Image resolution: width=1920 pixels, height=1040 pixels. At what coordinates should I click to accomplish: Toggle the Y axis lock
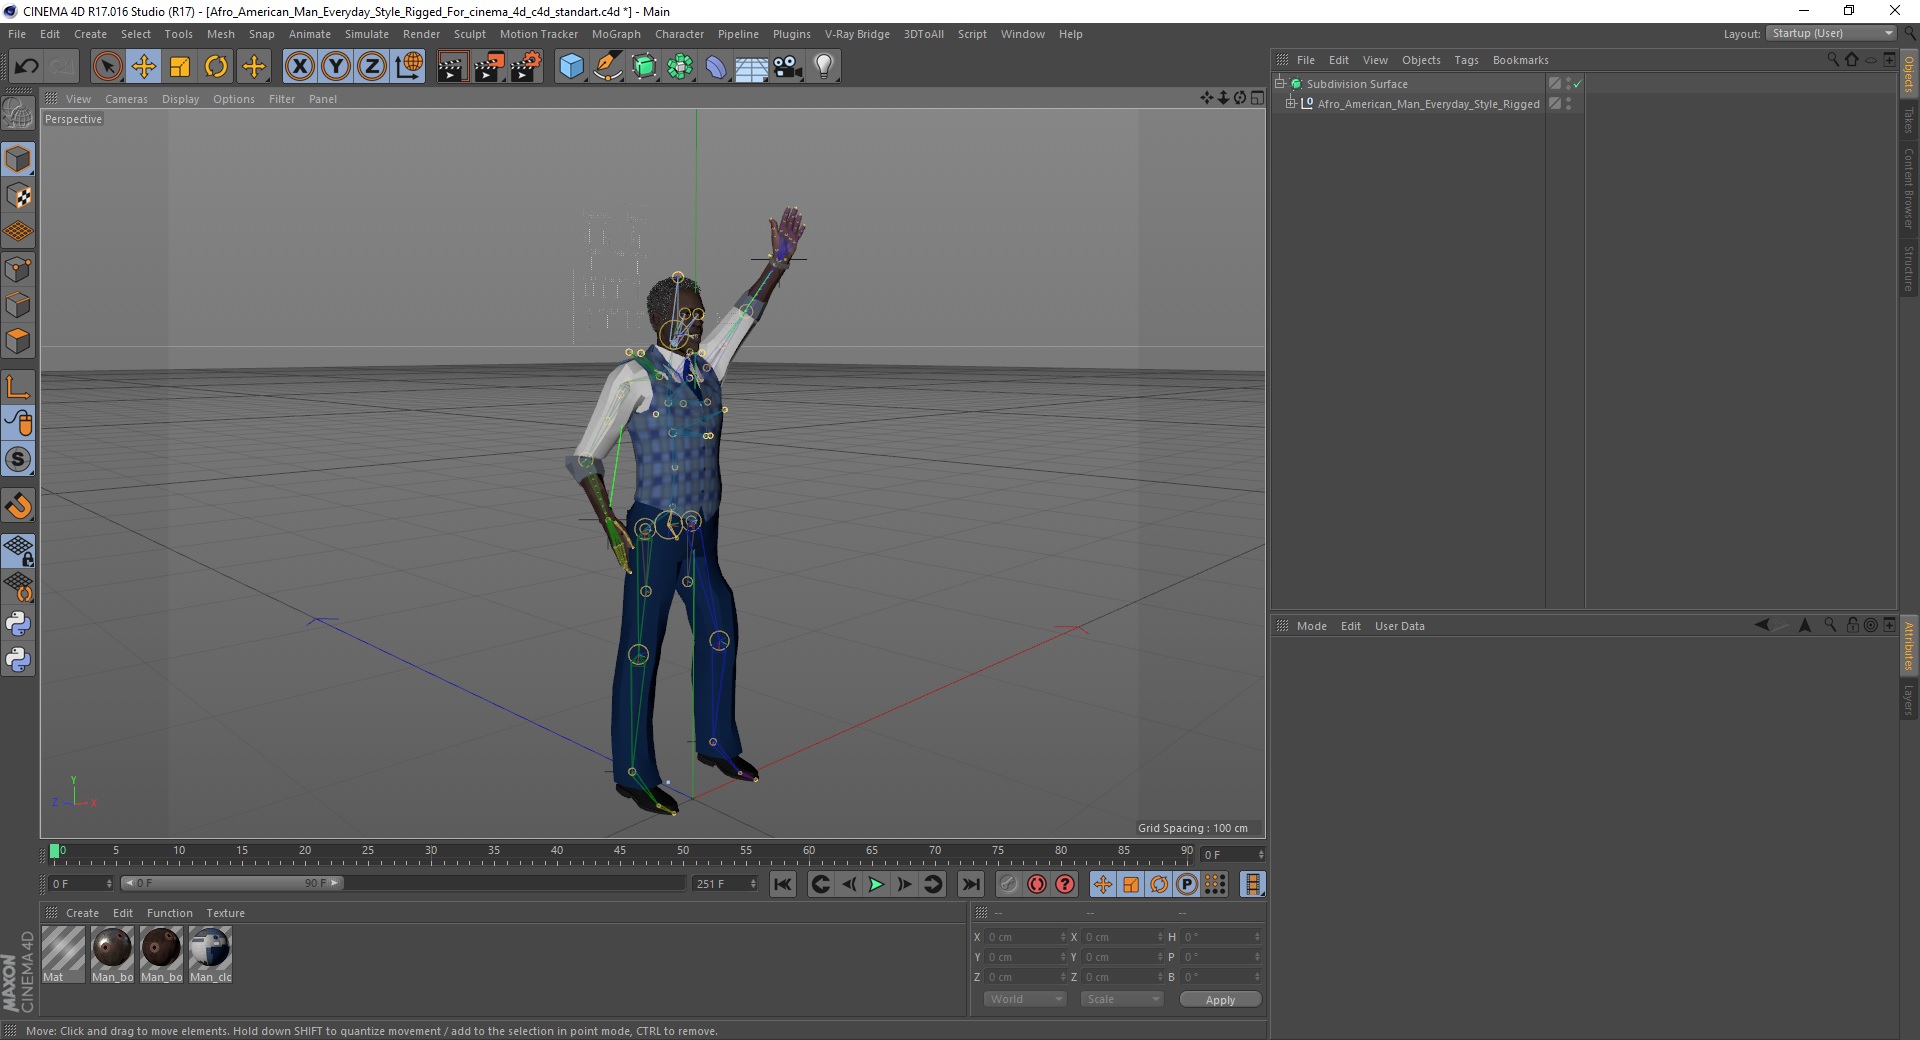click(x=336, y=67)
